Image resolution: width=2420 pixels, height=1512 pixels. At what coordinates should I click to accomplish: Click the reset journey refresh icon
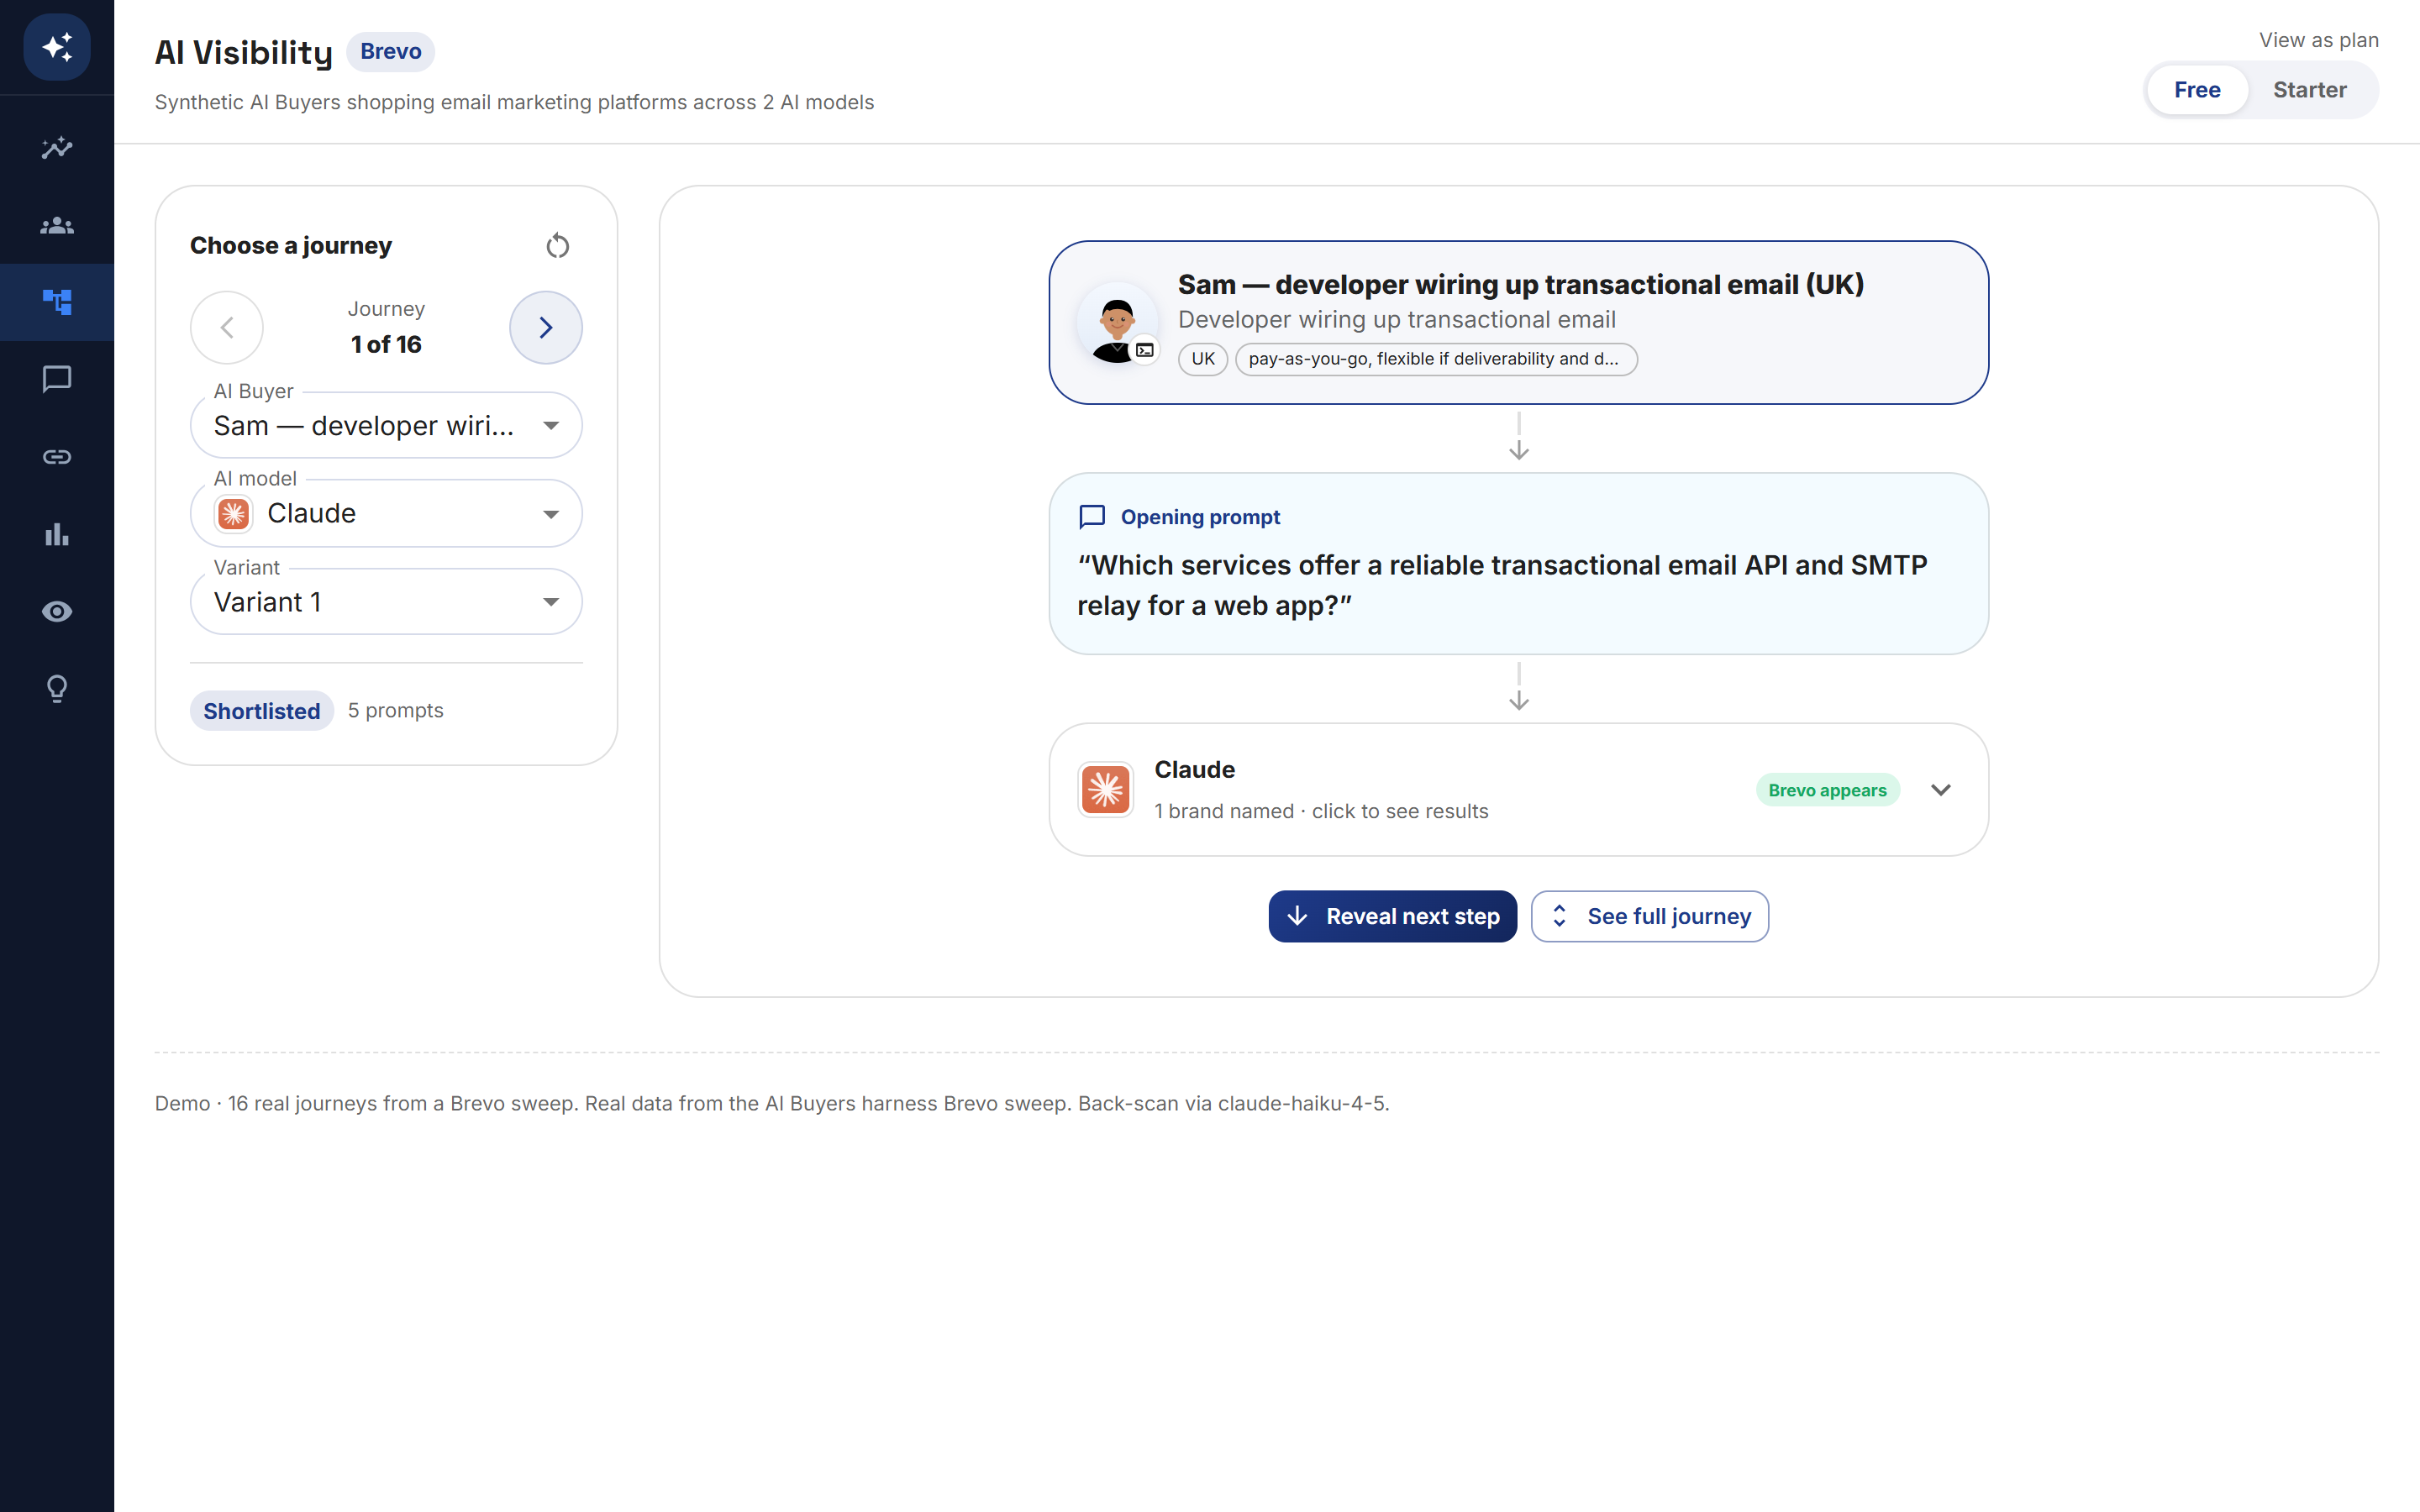tap(558, 245)
